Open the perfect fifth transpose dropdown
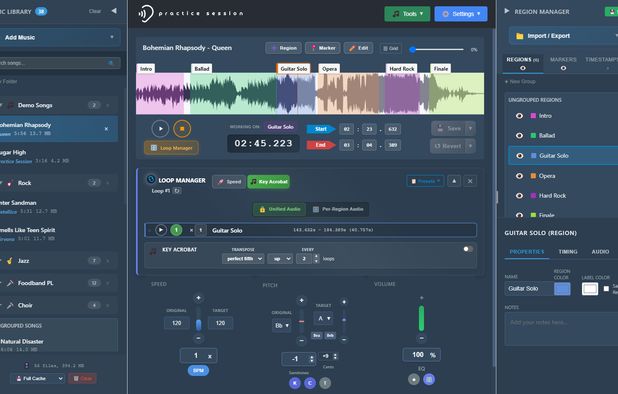The width and height of the screenshot is (618, 394). (x=243, y=259)
